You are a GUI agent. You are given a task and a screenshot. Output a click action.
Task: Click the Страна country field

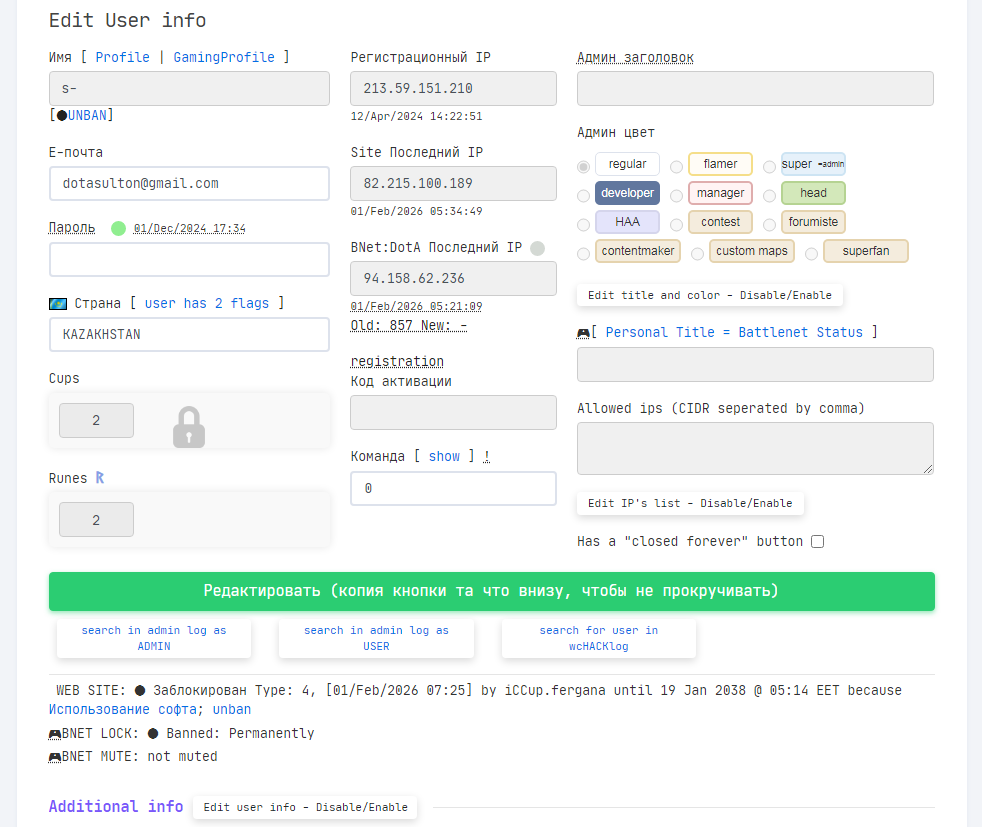coord(189,334)
